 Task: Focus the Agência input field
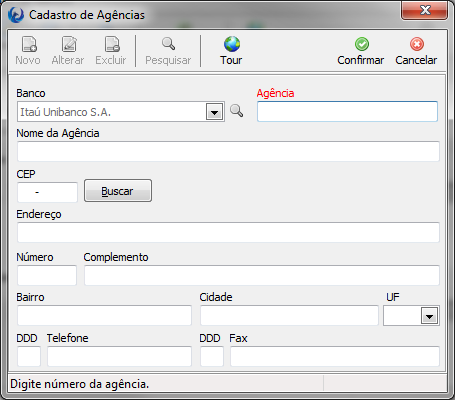[x=347, y=112]
